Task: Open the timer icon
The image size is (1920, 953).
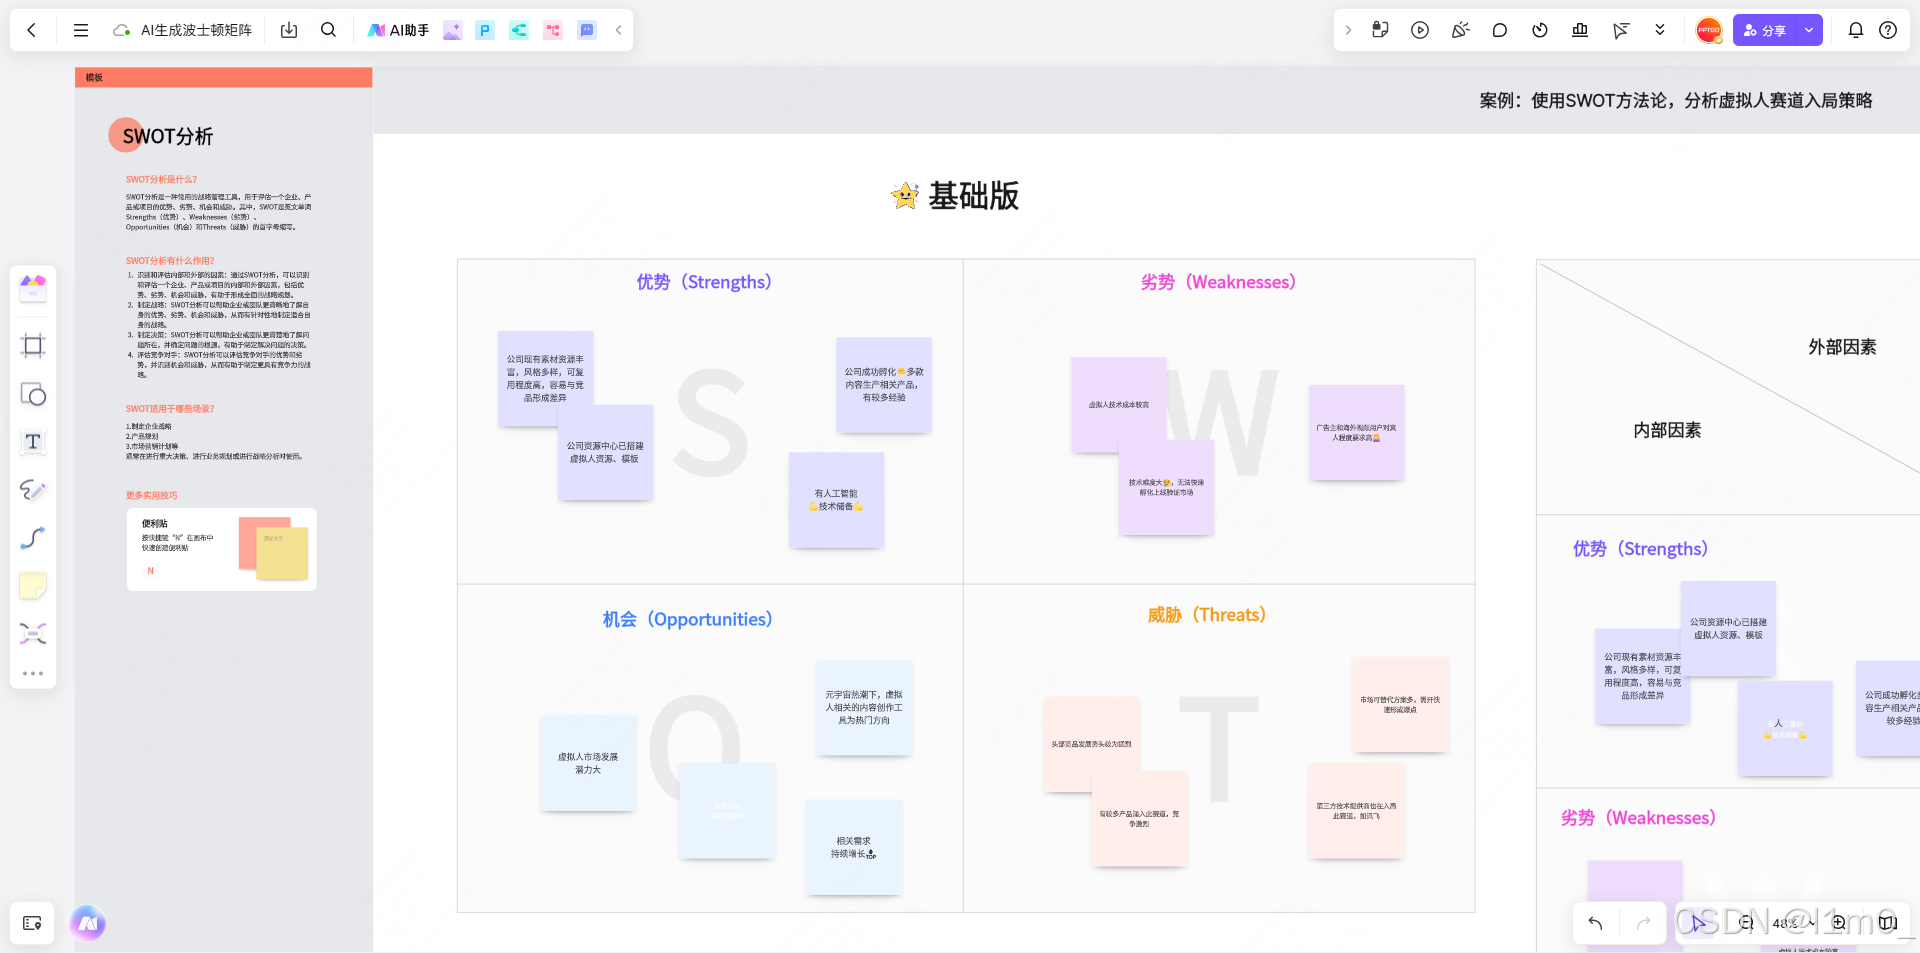Action: point(1540,30)
